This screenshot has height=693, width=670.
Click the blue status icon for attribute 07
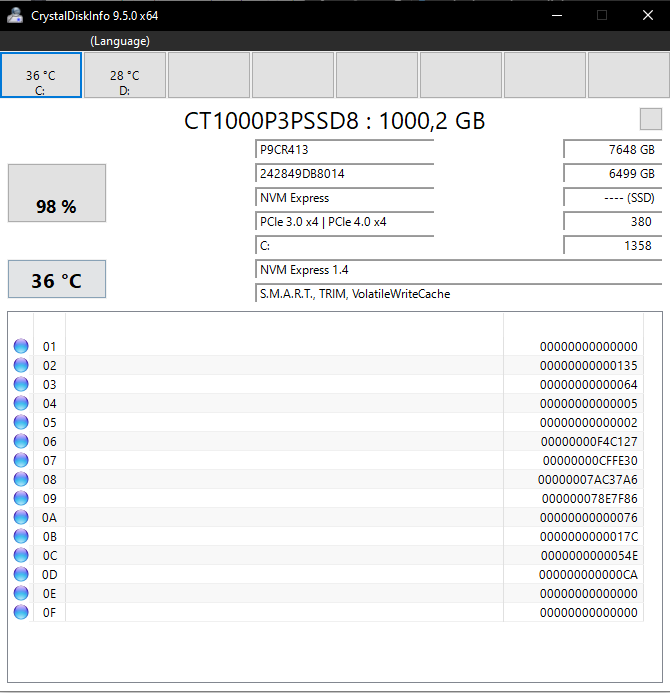tap(21, 460)
